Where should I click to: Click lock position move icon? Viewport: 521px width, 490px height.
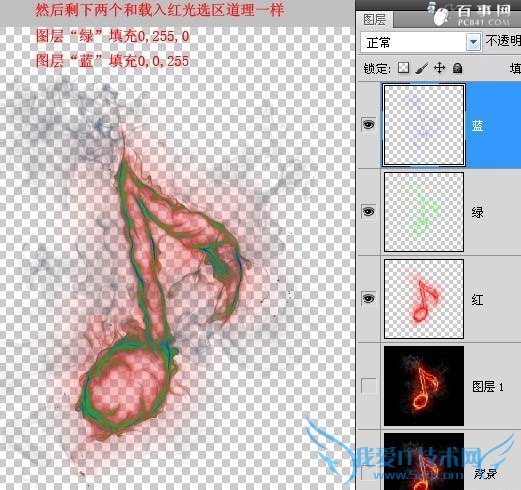coord(440,68)
